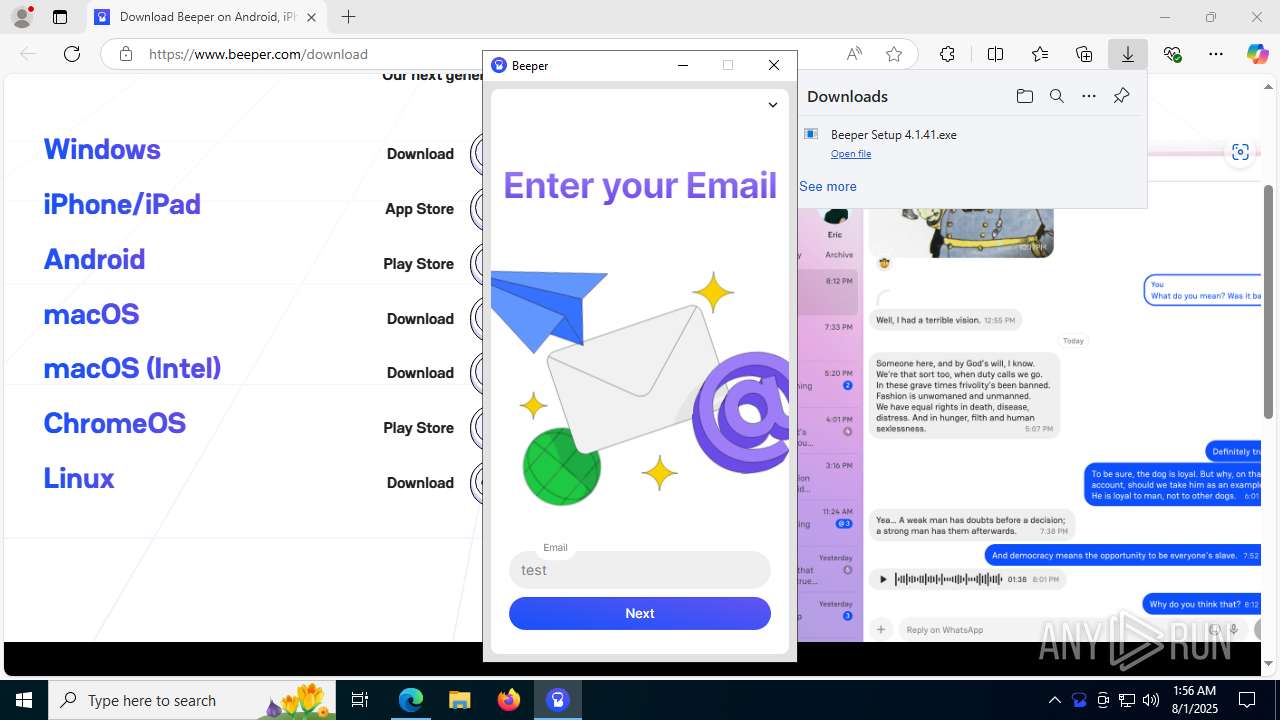Click the Read aloud icon in address bar

[x=854, y=54]
